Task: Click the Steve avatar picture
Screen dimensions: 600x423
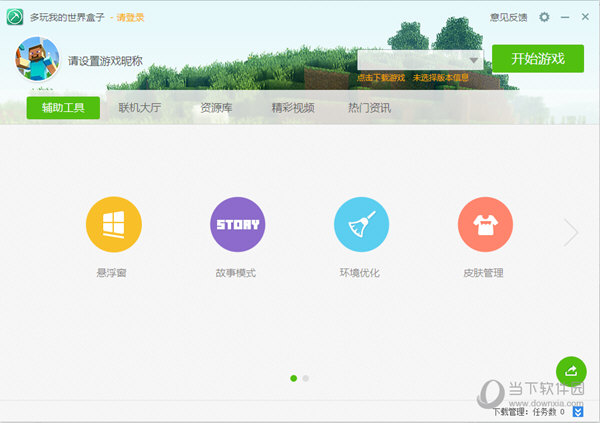Action: (37, 59)
